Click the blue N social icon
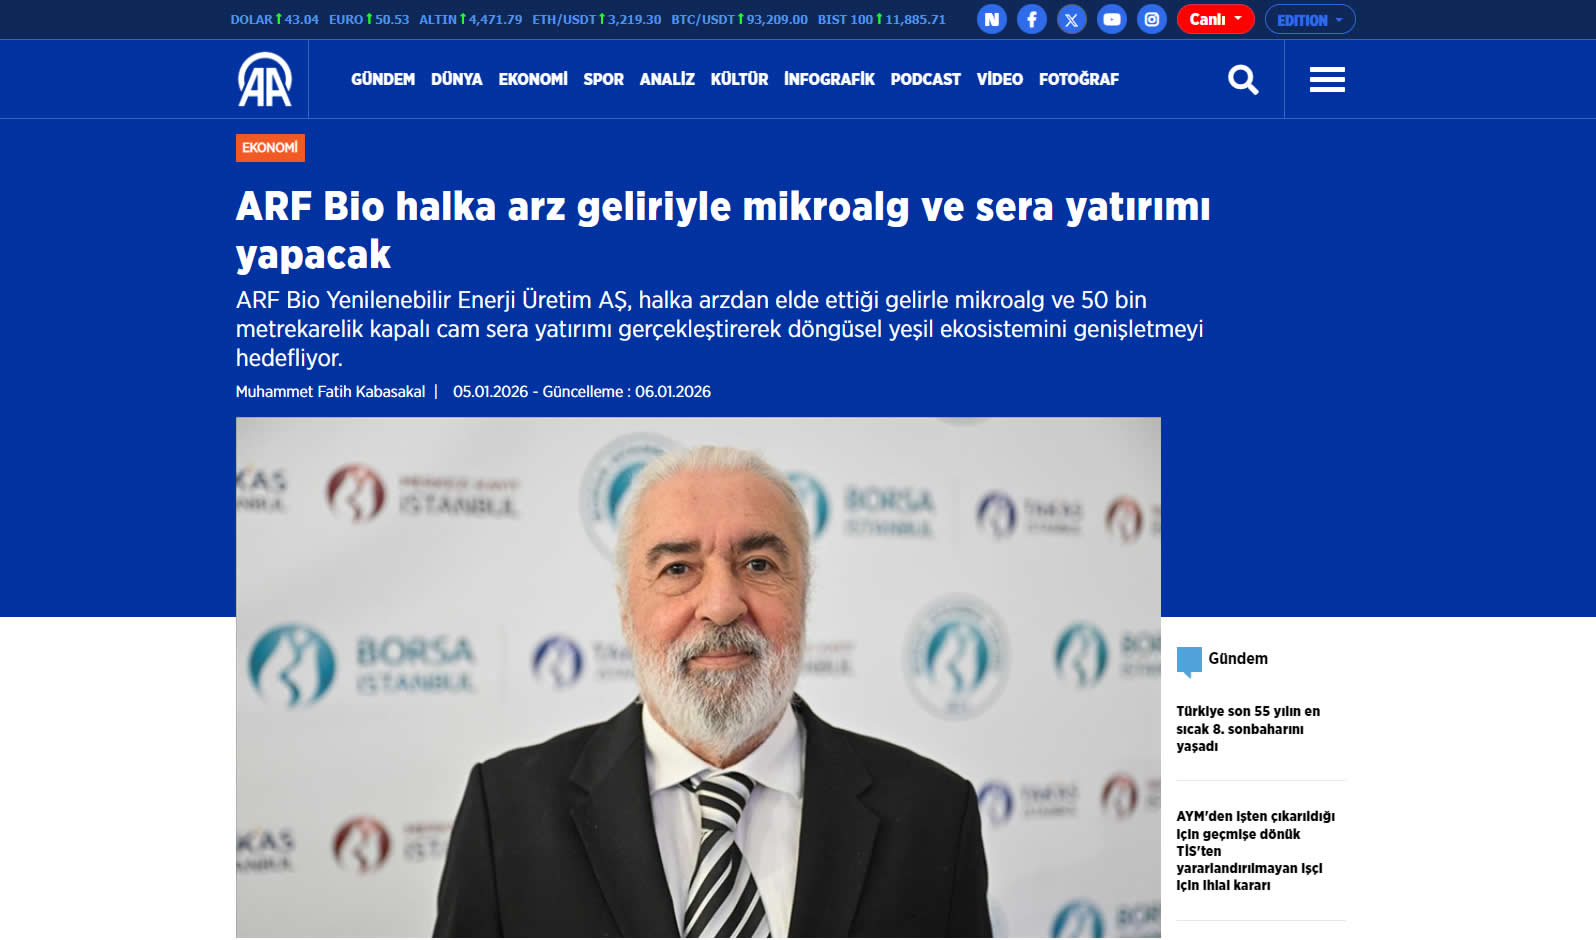This screenshot has width=1596, height=940. [992, 19]
